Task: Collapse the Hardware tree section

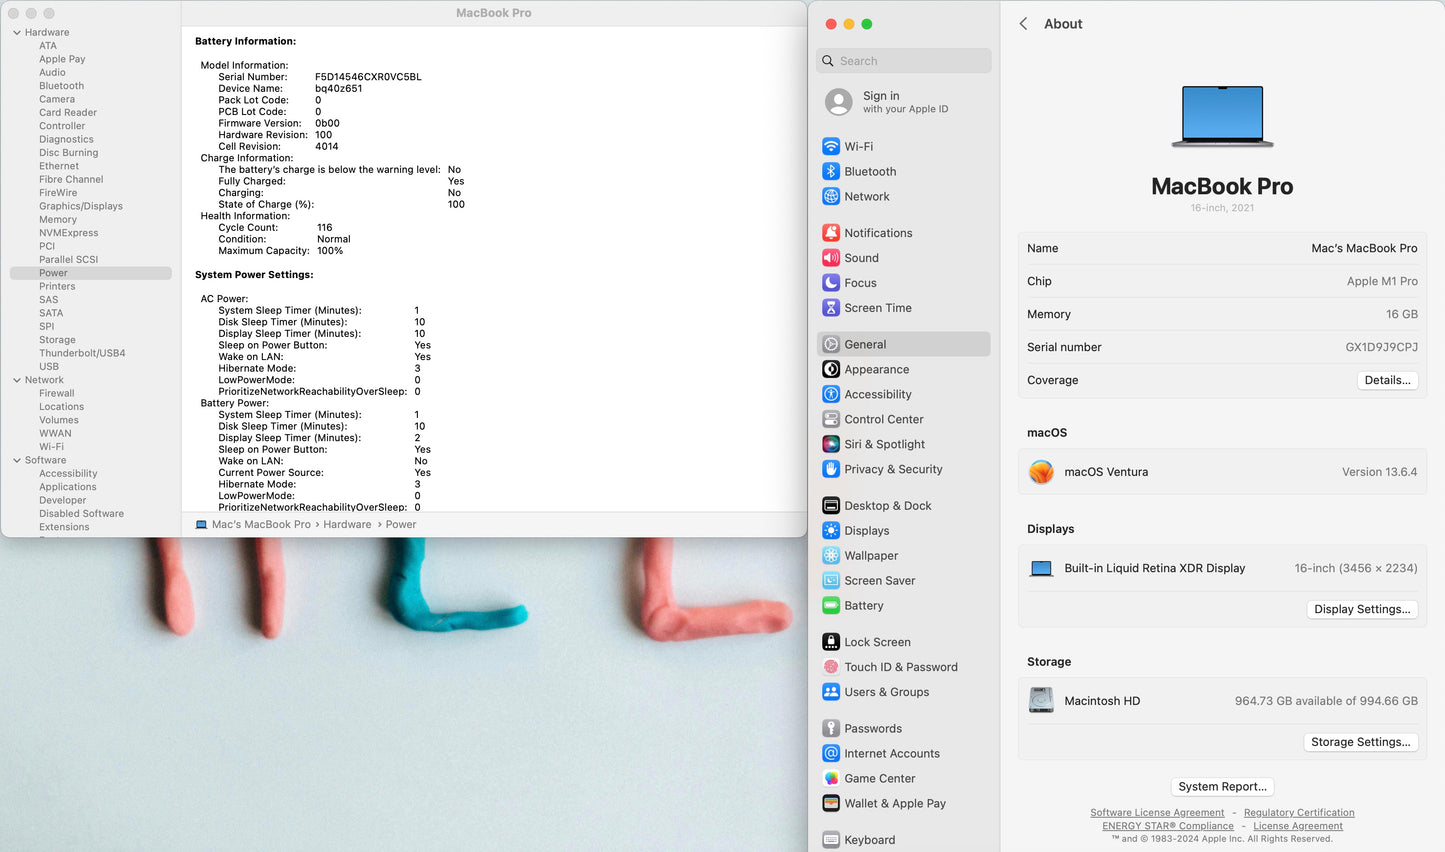Action: tap(17, 32)
